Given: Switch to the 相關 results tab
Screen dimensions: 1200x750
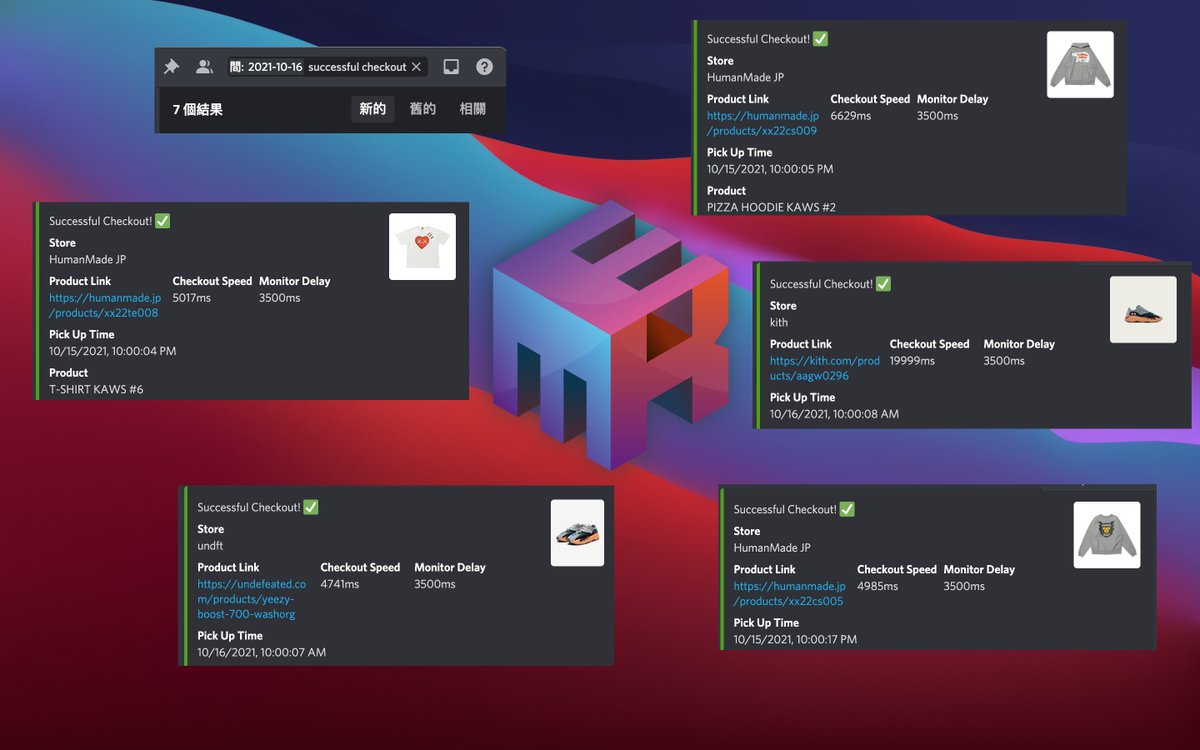Looking at the screenshot, I should point(473,109).
